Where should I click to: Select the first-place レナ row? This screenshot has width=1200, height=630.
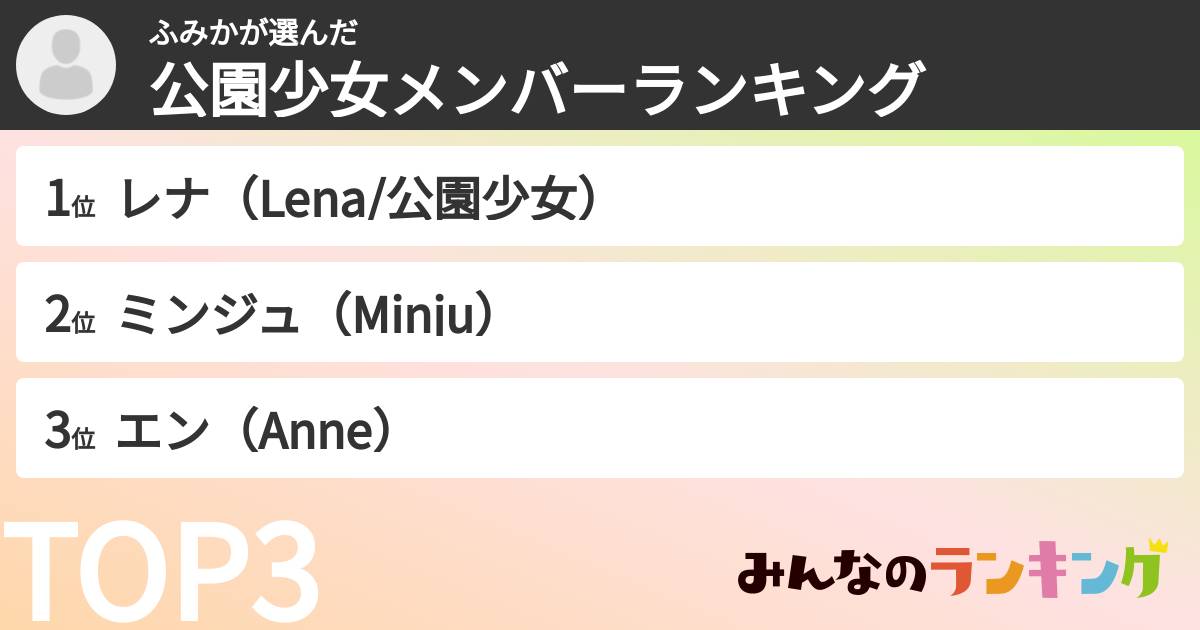pos(600,196)
